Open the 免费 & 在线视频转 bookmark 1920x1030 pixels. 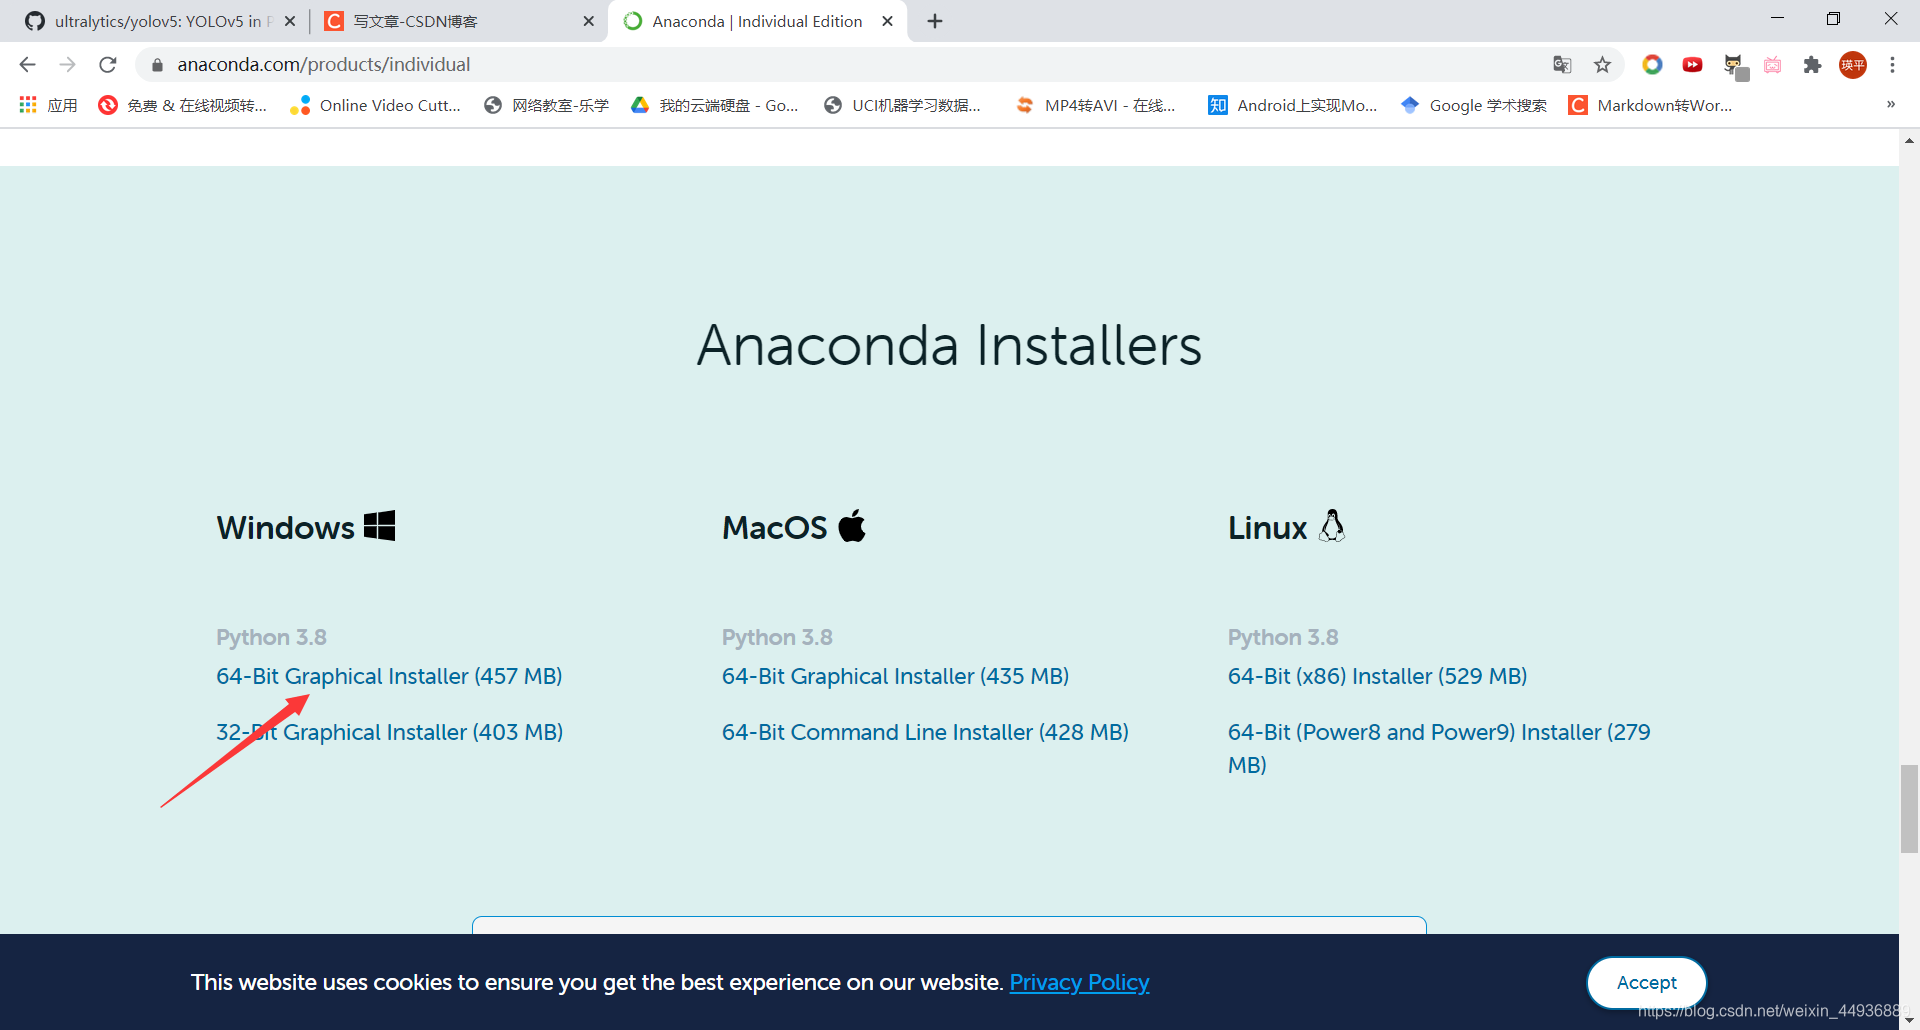point(183,105)
